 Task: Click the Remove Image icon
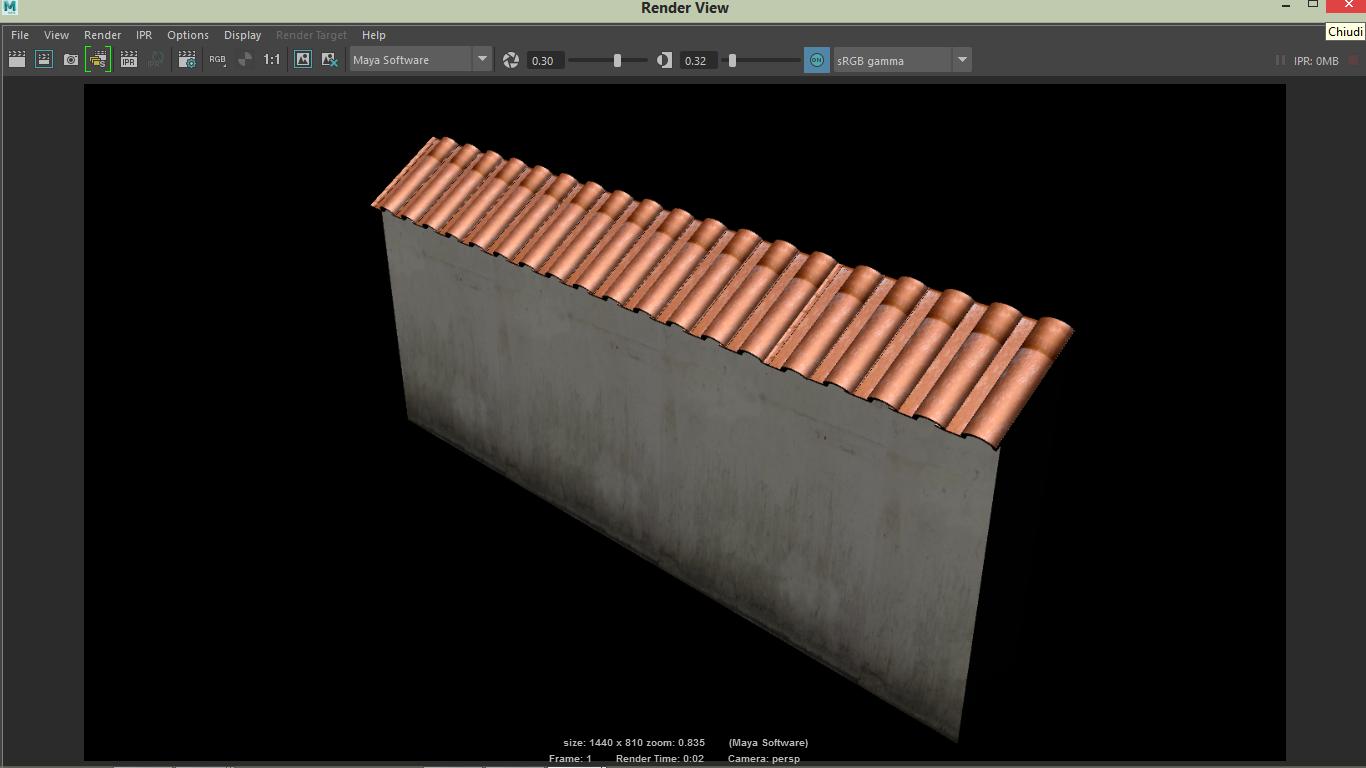point(329,60)
